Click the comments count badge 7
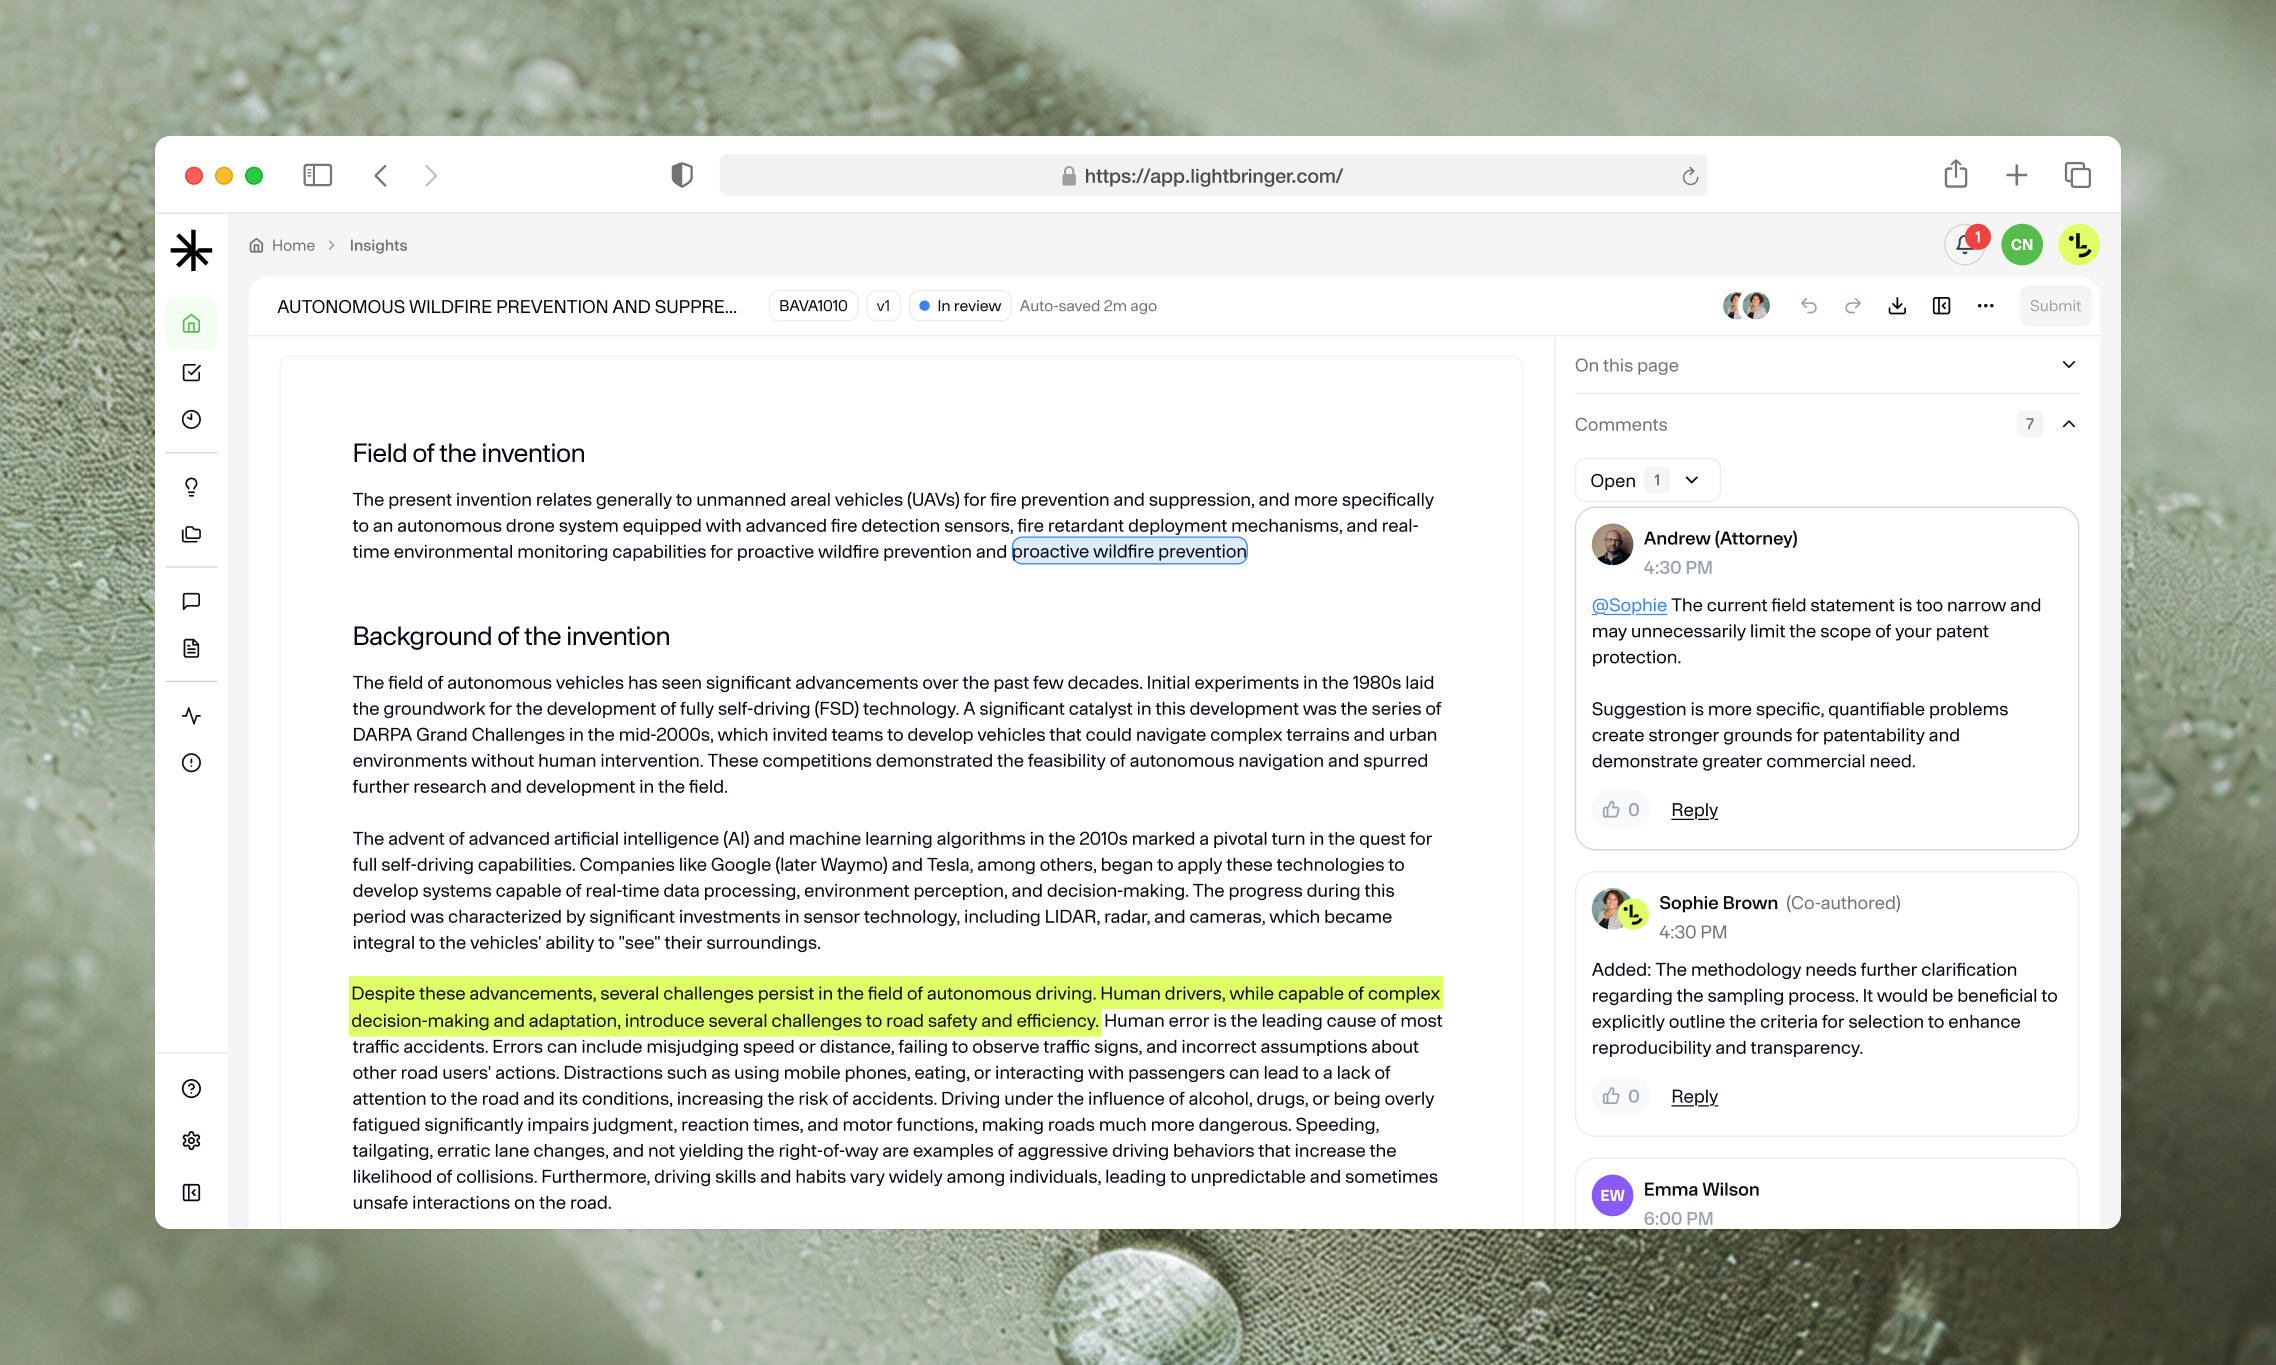The width and height of the screenshot is (2276, 1365). coord(2029,424)
